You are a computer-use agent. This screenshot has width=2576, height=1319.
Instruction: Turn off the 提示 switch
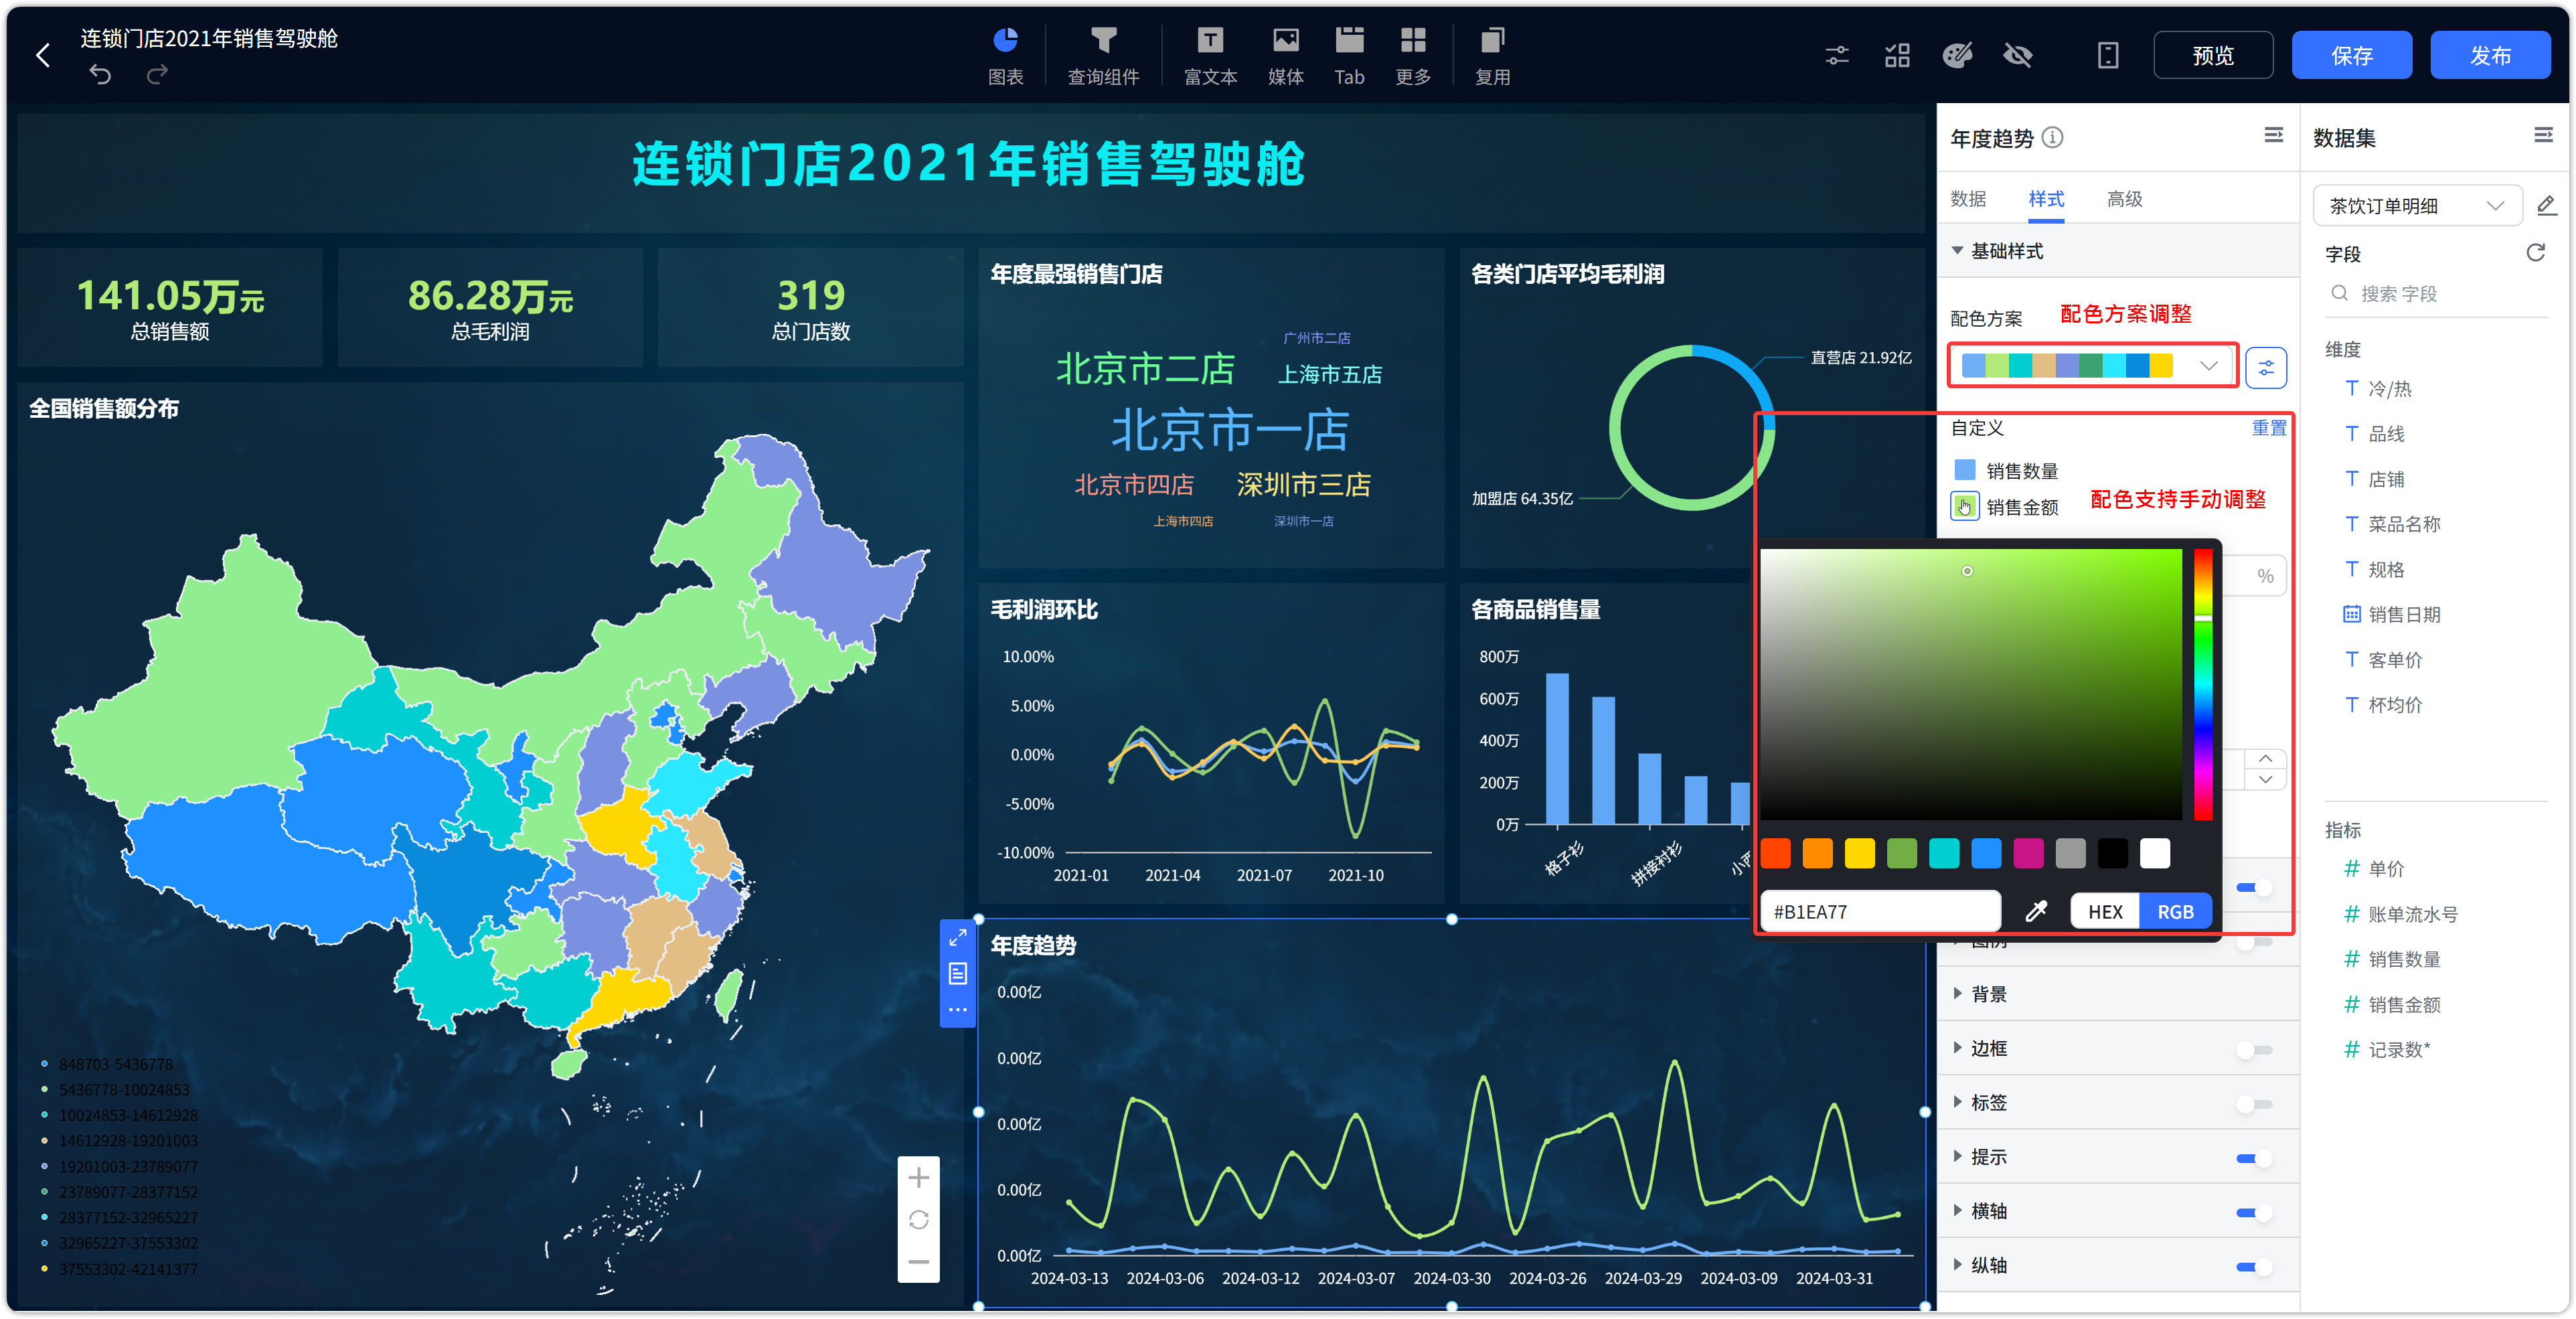pyautogui.click(x=2254, y=1158)
